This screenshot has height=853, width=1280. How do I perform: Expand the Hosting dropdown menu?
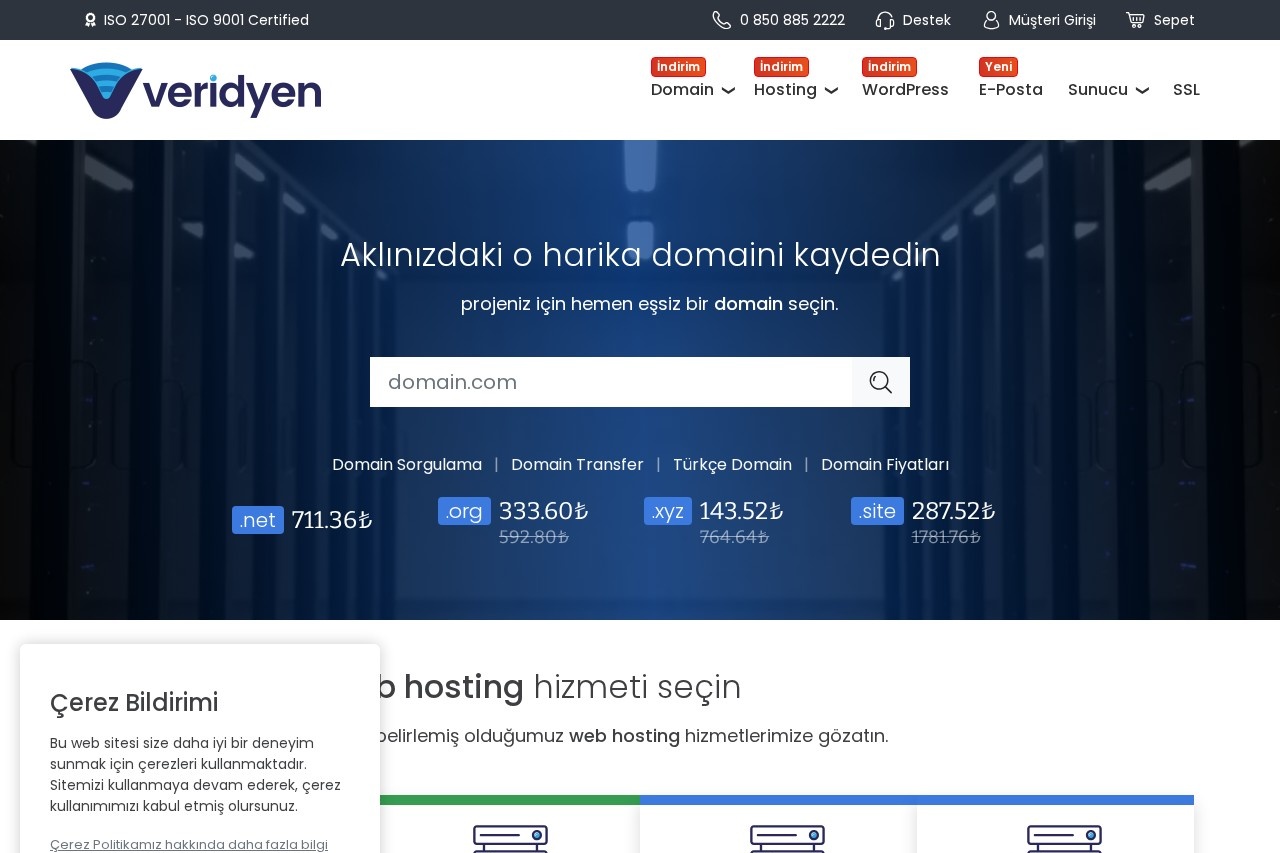click(831, 91)
